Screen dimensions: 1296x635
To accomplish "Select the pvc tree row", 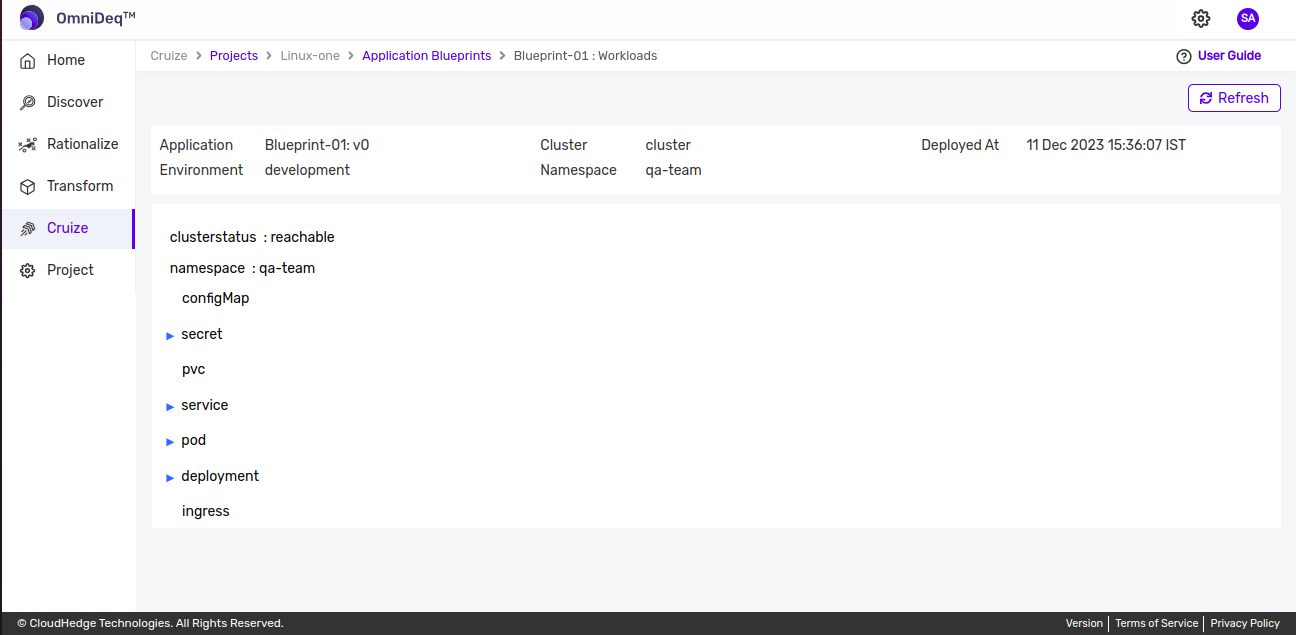I will [x=194, y=369].
